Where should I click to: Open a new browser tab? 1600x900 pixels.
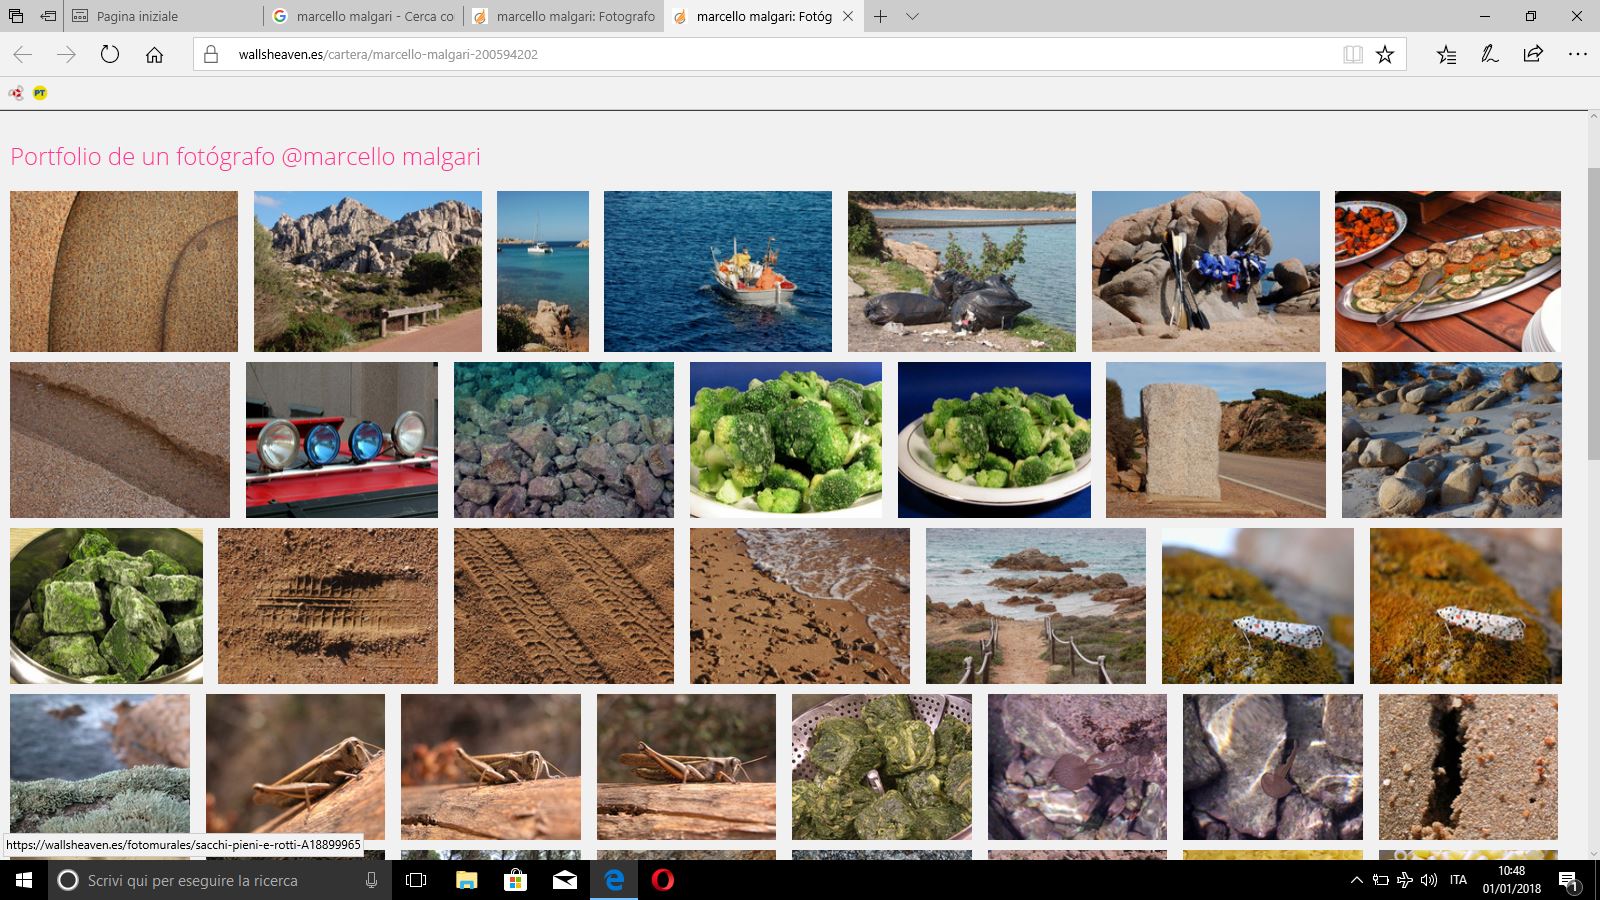coord(880,16)
